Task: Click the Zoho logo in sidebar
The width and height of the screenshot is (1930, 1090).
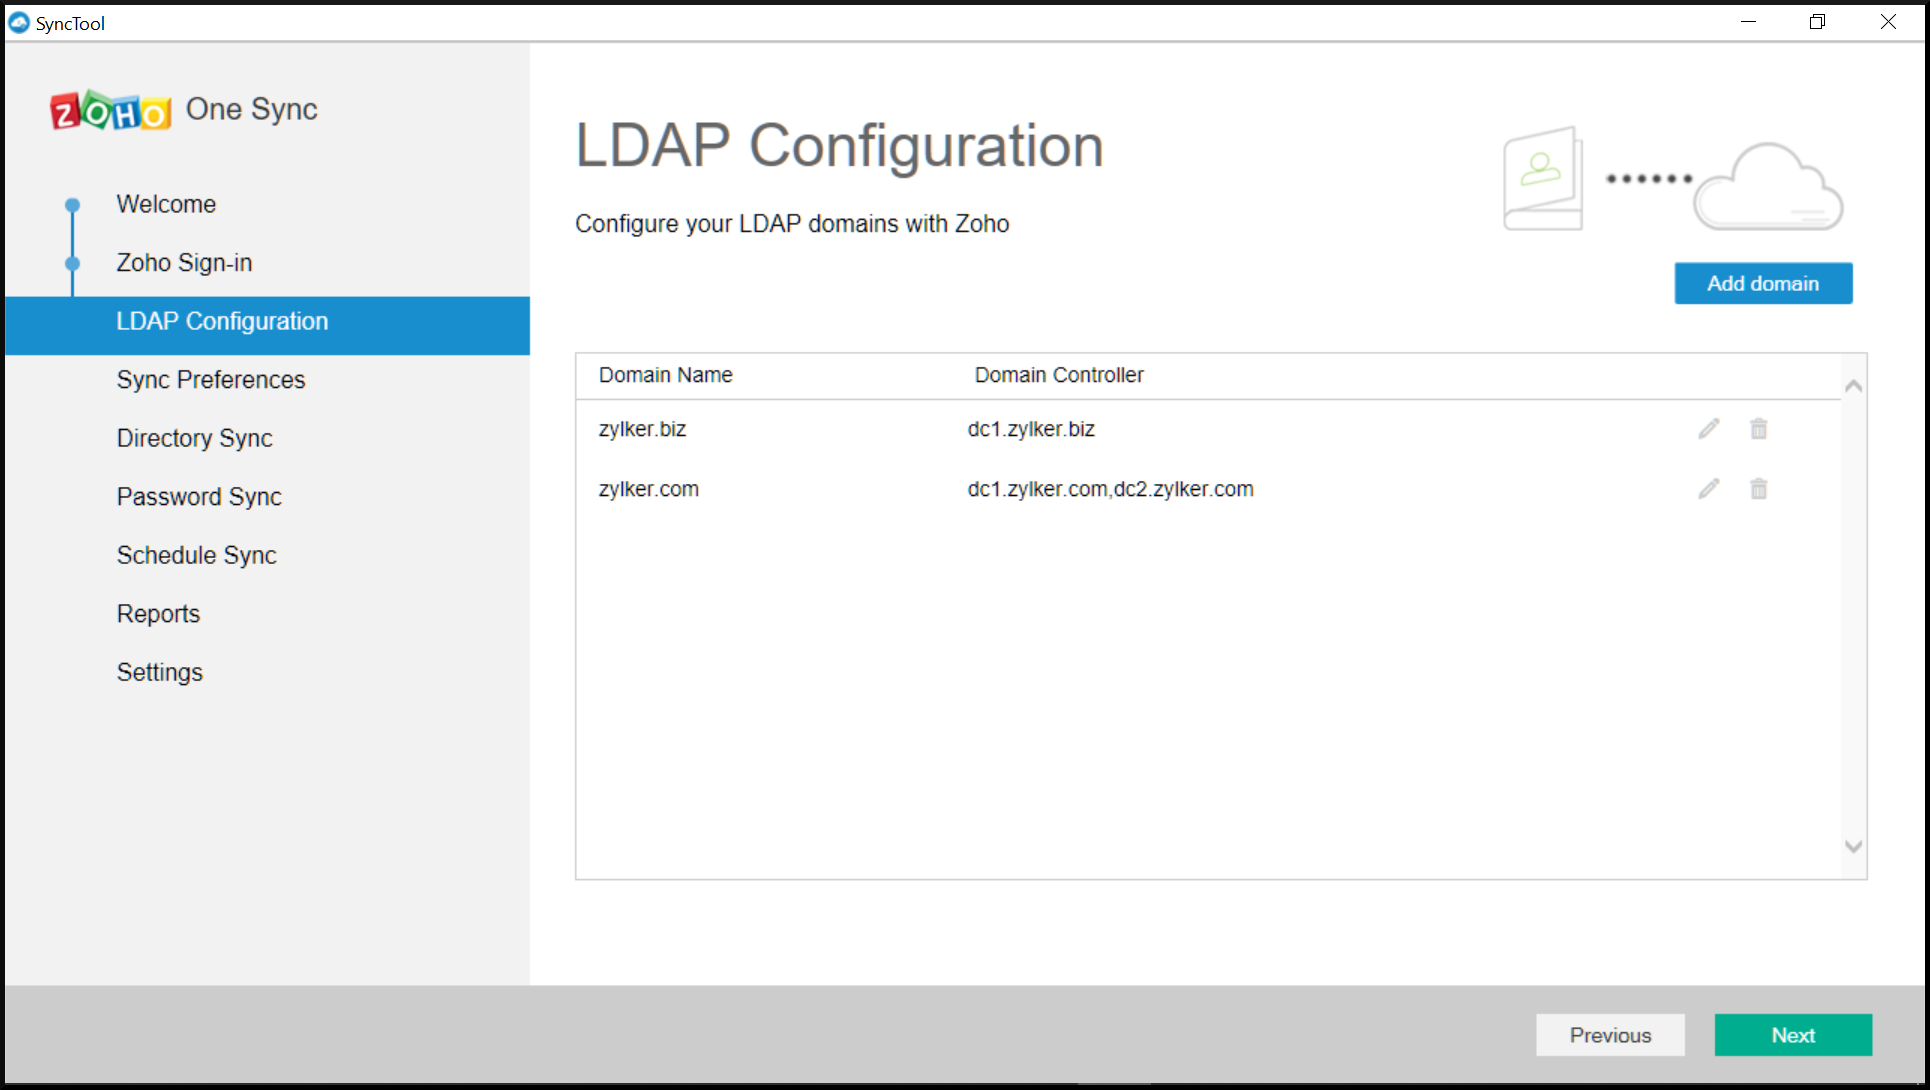Action: point(111,111)
